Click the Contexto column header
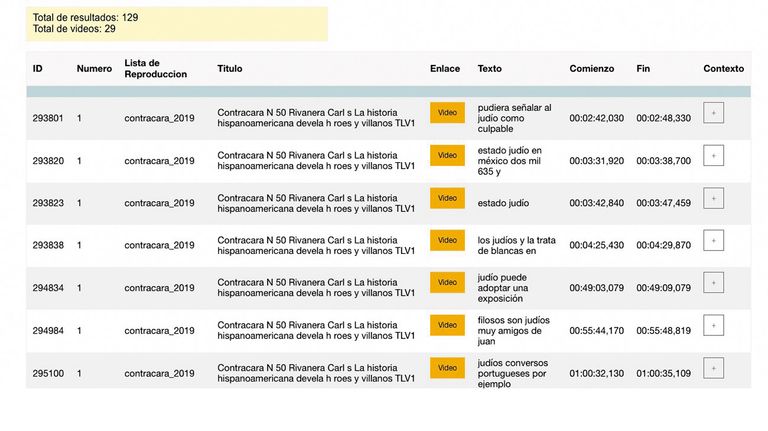Image resolution: width=768 pixels, height=431 pixels. pyautogui.click(x=723, y=69)
